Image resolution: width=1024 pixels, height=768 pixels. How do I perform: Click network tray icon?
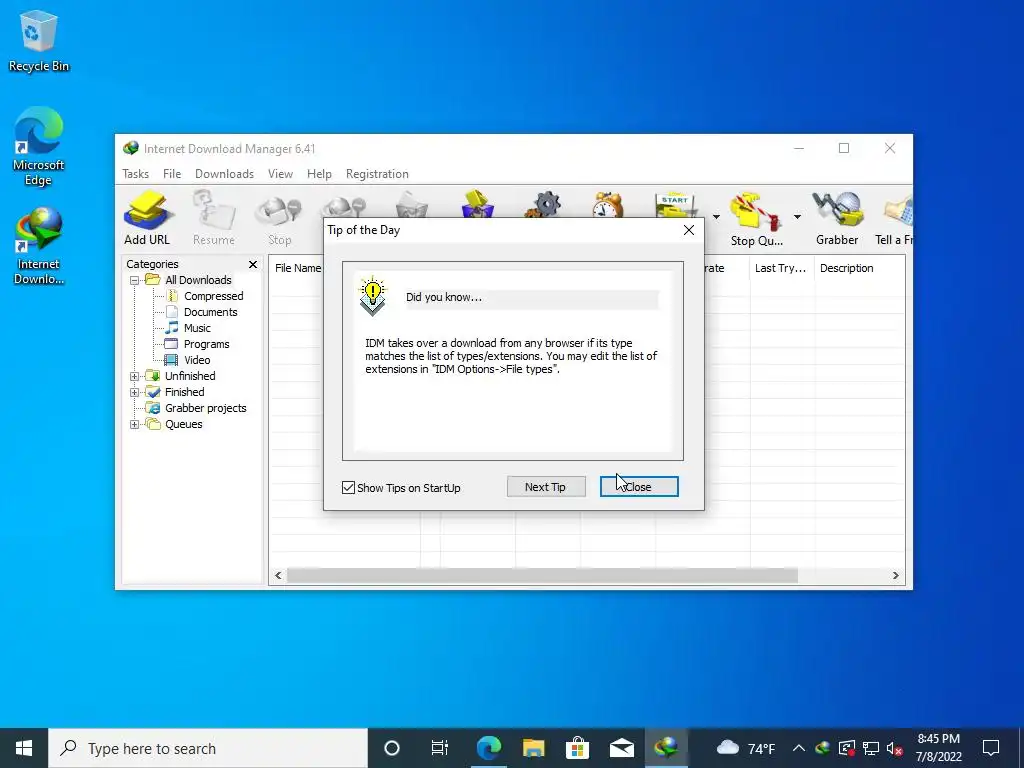871,748
